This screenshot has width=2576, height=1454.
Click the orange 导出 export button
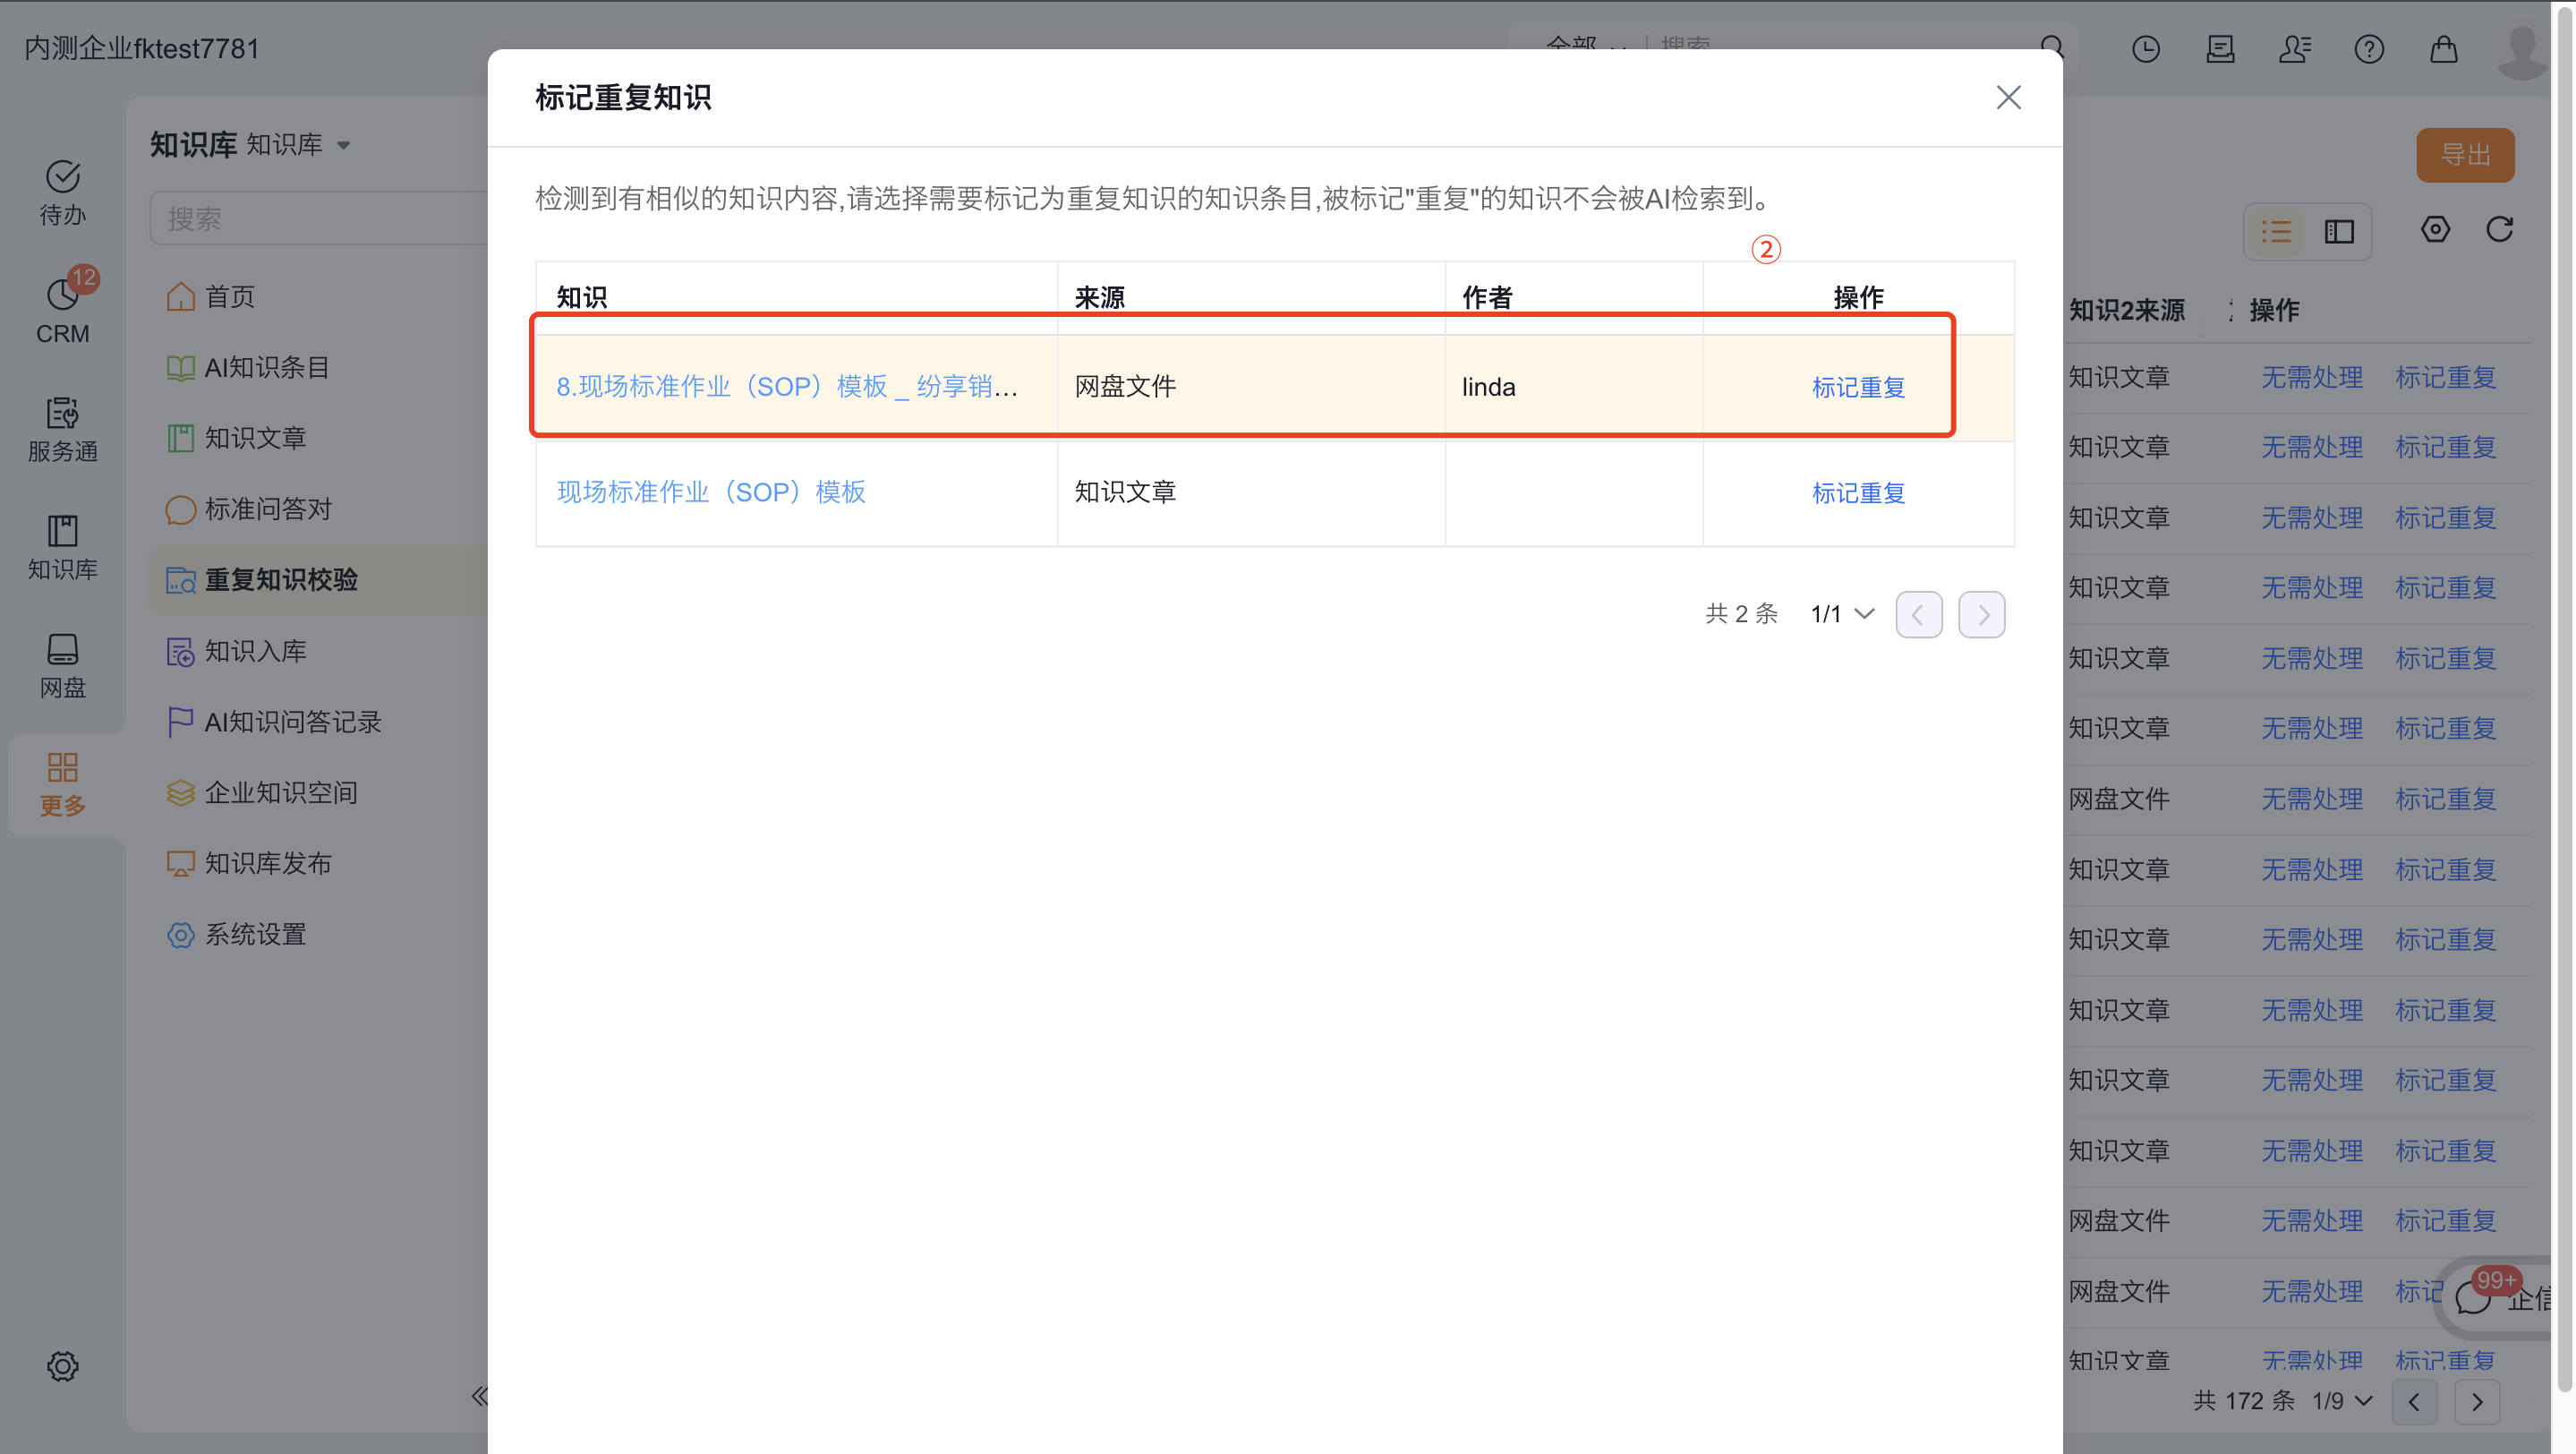[x=2465, y=155]
